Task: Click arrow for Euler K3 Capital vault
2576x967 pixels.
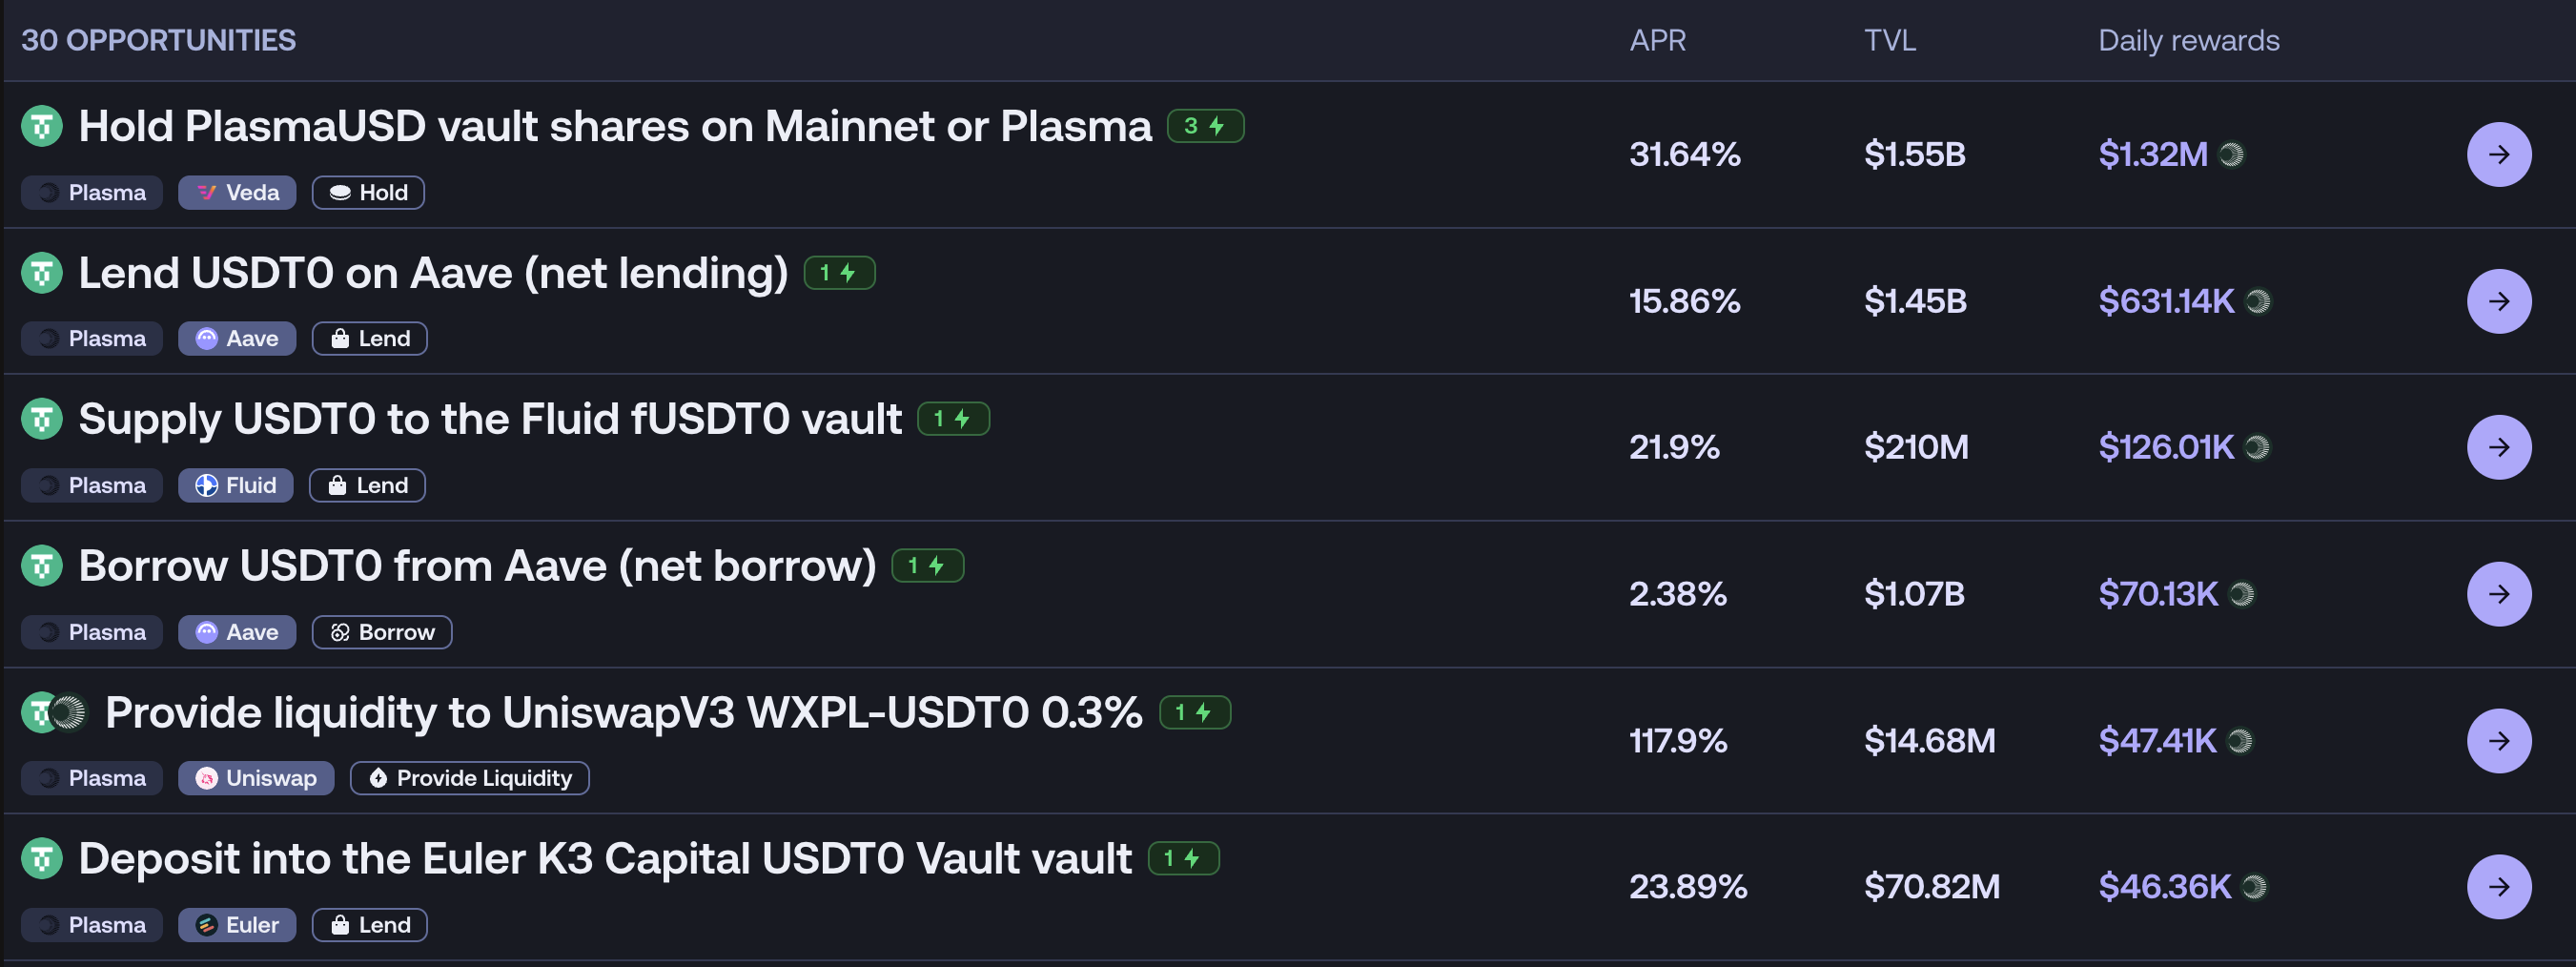Action: tap(2498, 886)
